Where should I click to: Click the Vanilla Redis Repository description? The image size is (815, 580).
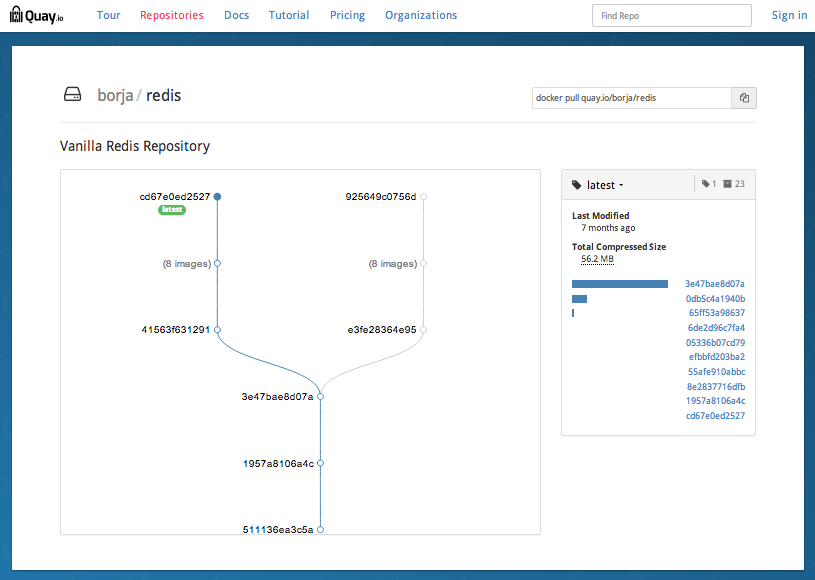pyautogui.click(x=135, y=147)
